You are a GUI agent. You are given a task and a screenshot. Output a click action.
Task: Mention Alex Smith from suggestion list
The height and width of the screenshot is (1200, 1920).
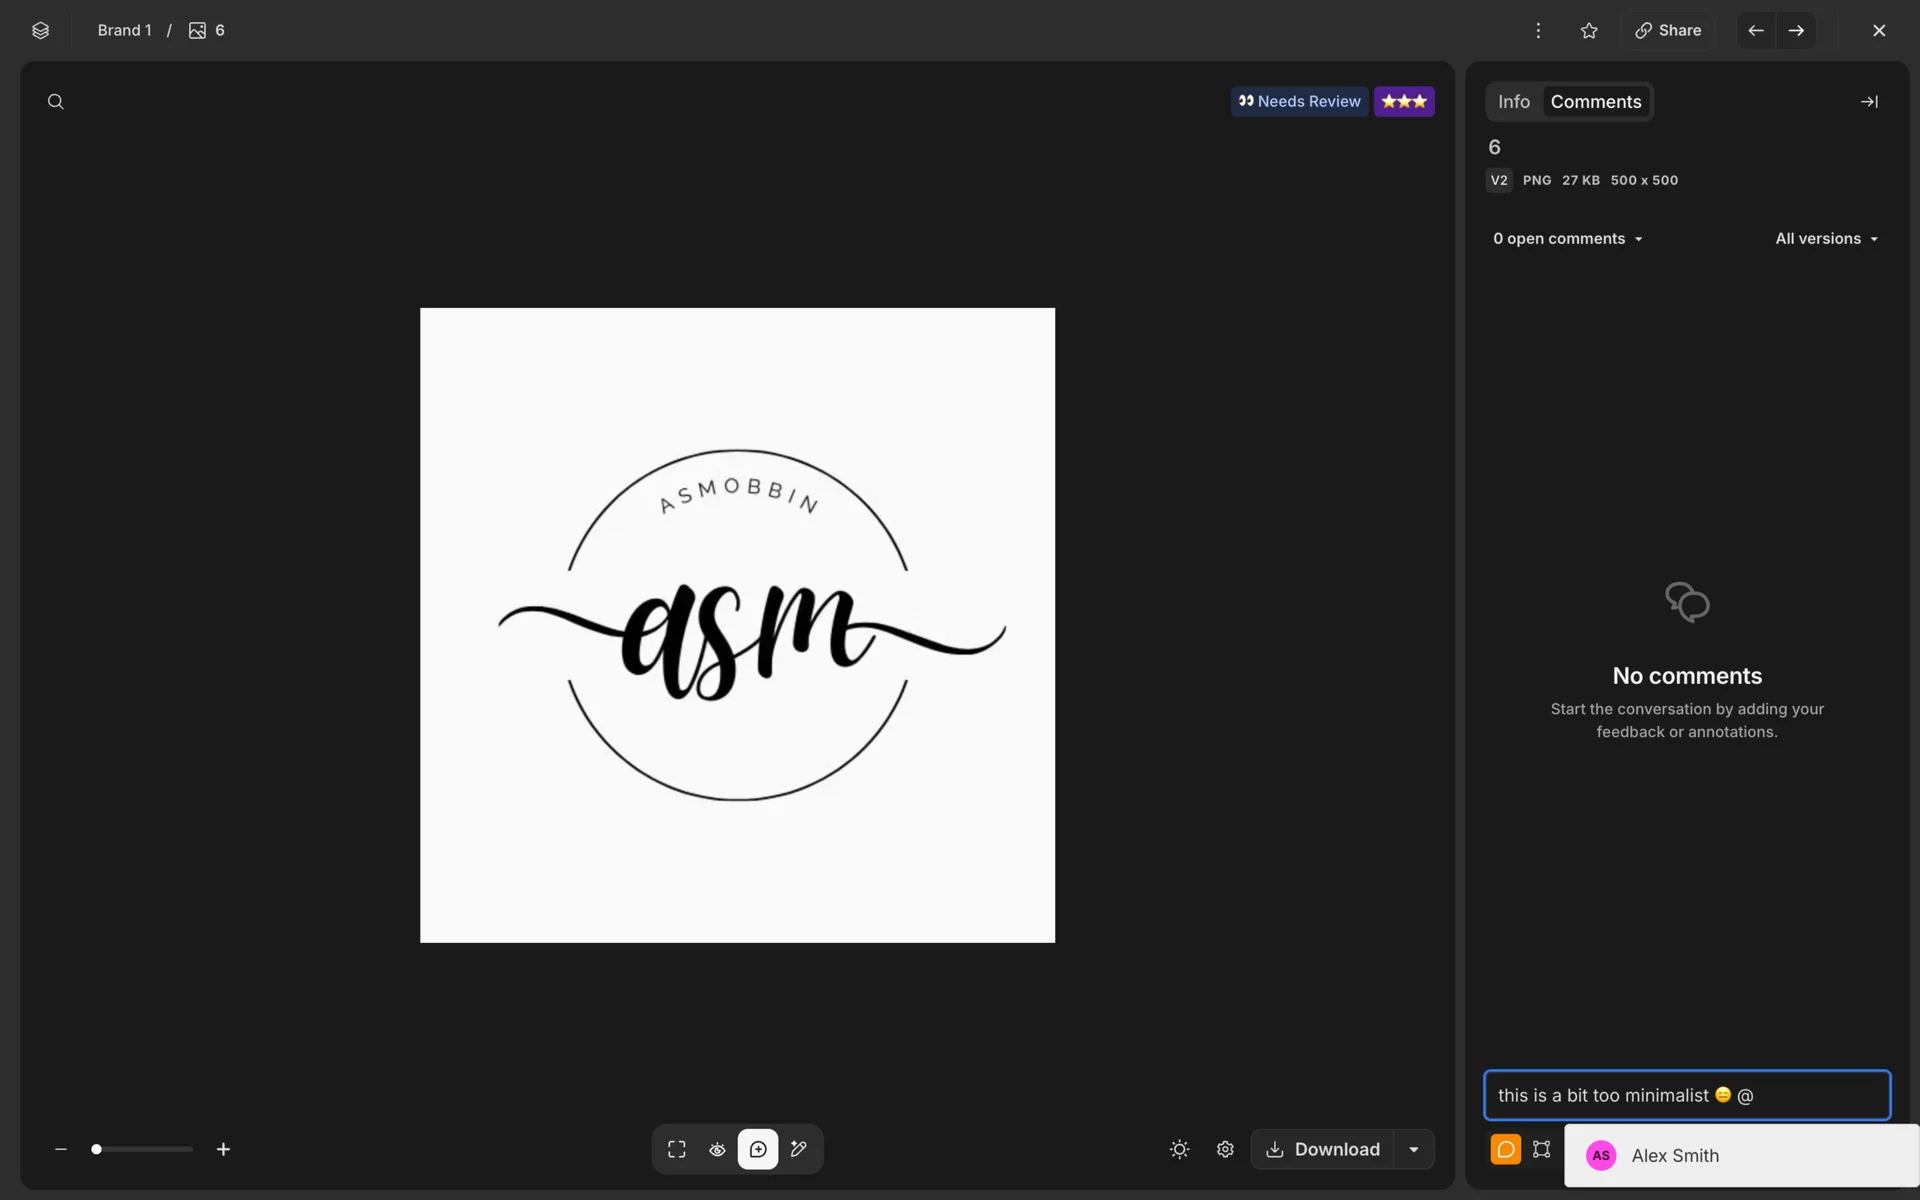[1675, 1155]
